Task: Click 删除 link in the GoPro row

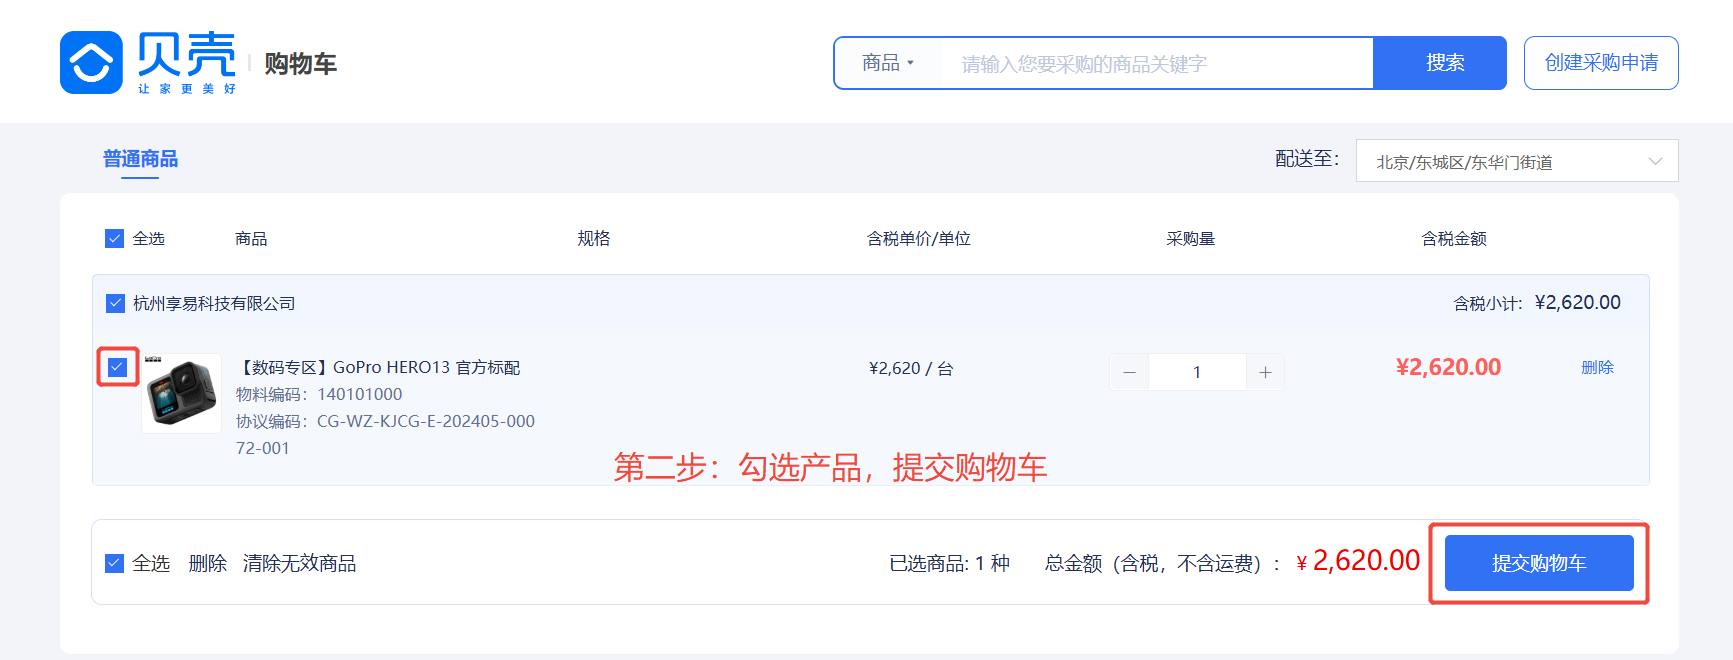Action: pos(1597,367)
